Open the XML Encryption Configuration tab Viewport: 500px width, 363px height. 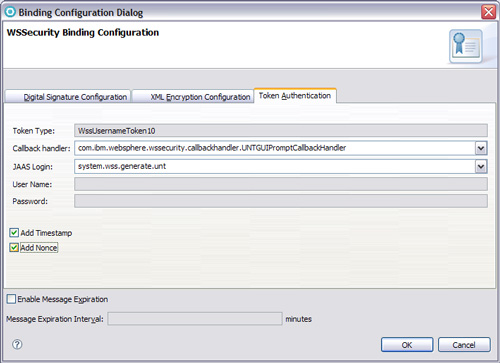[x=193, y=97]
